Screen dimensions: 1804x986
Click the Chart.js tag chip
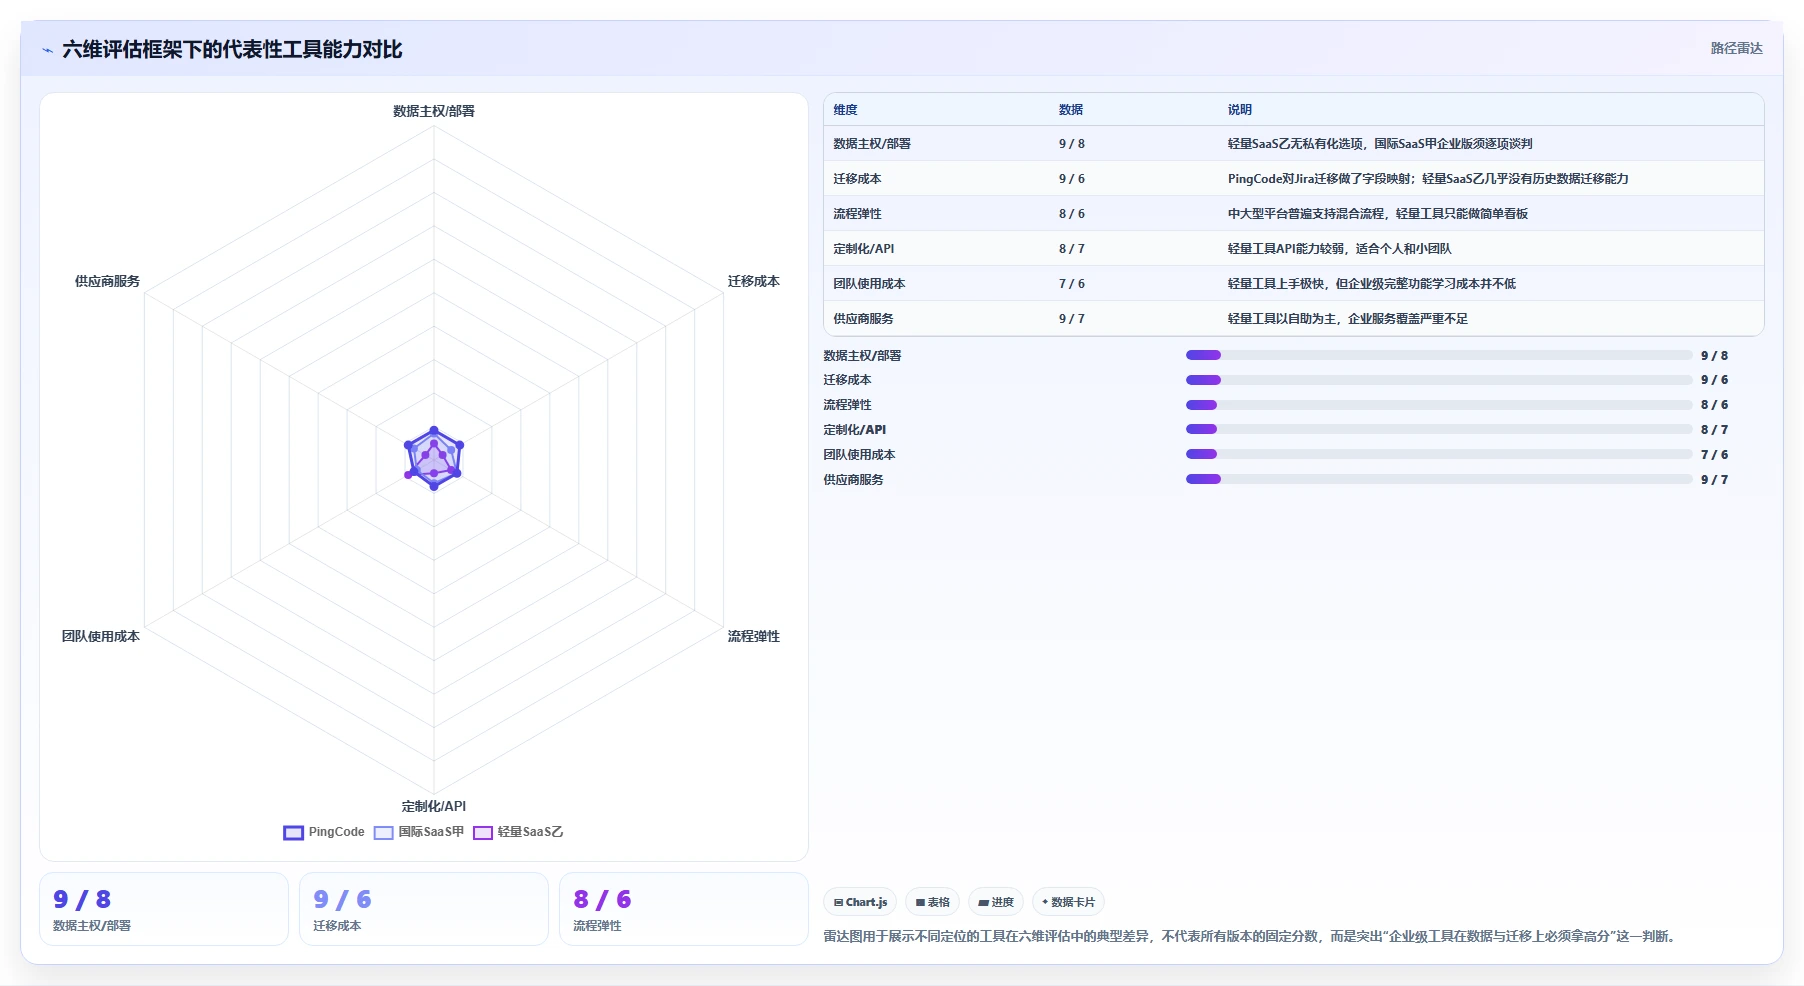[860, 902]
